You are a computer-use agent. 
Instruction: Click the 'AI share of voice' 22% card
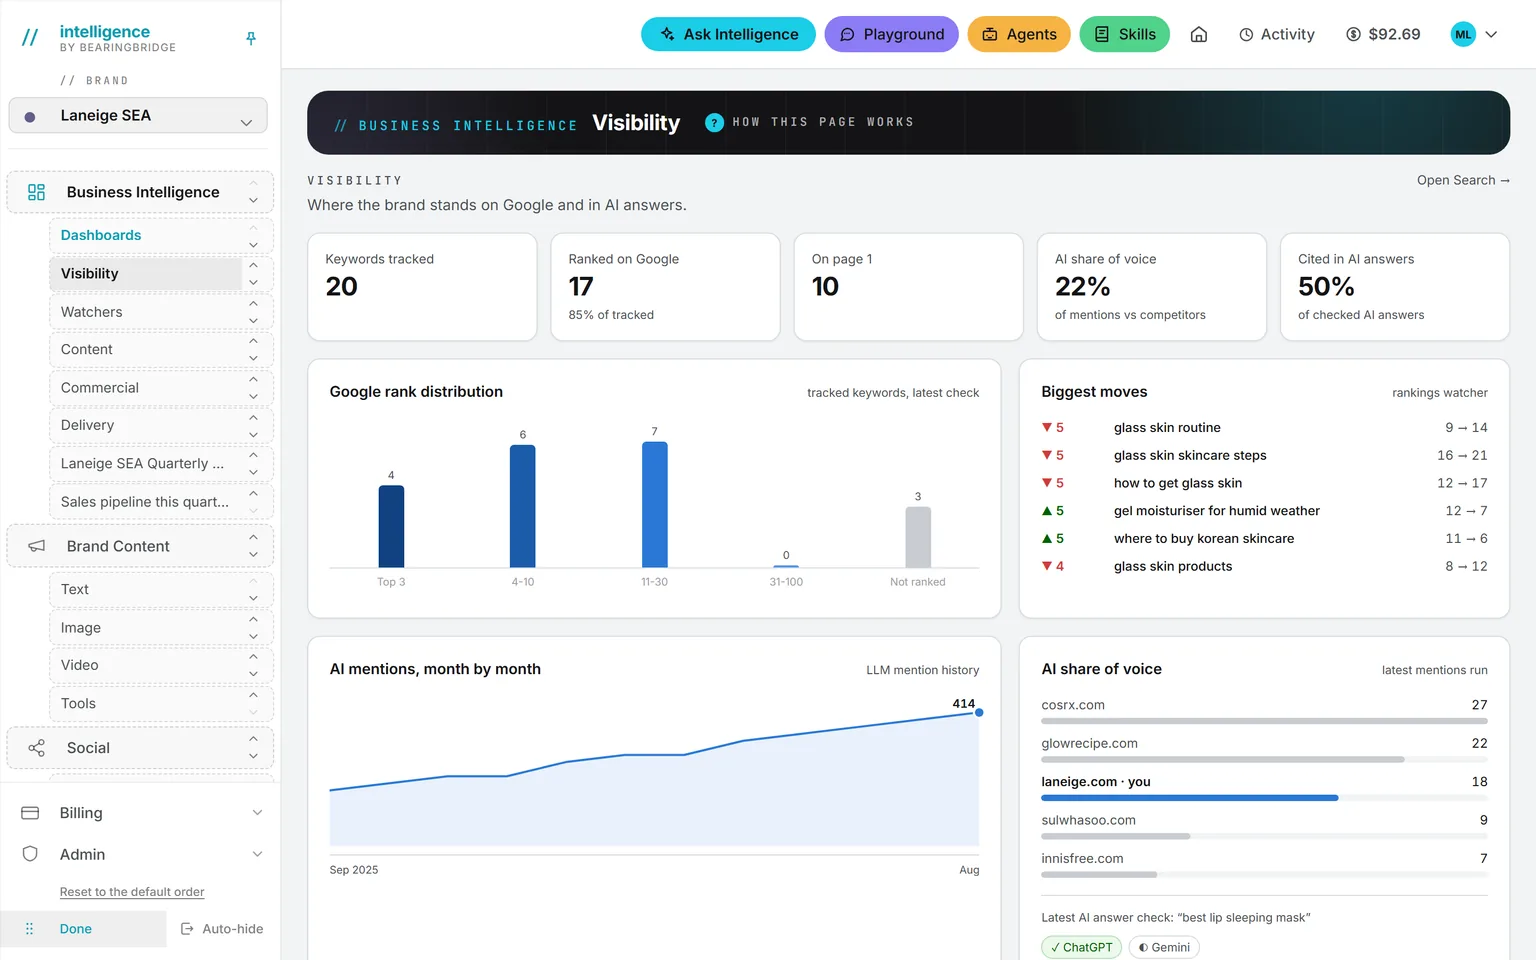pyautogui.click(x=1152, y=287)
